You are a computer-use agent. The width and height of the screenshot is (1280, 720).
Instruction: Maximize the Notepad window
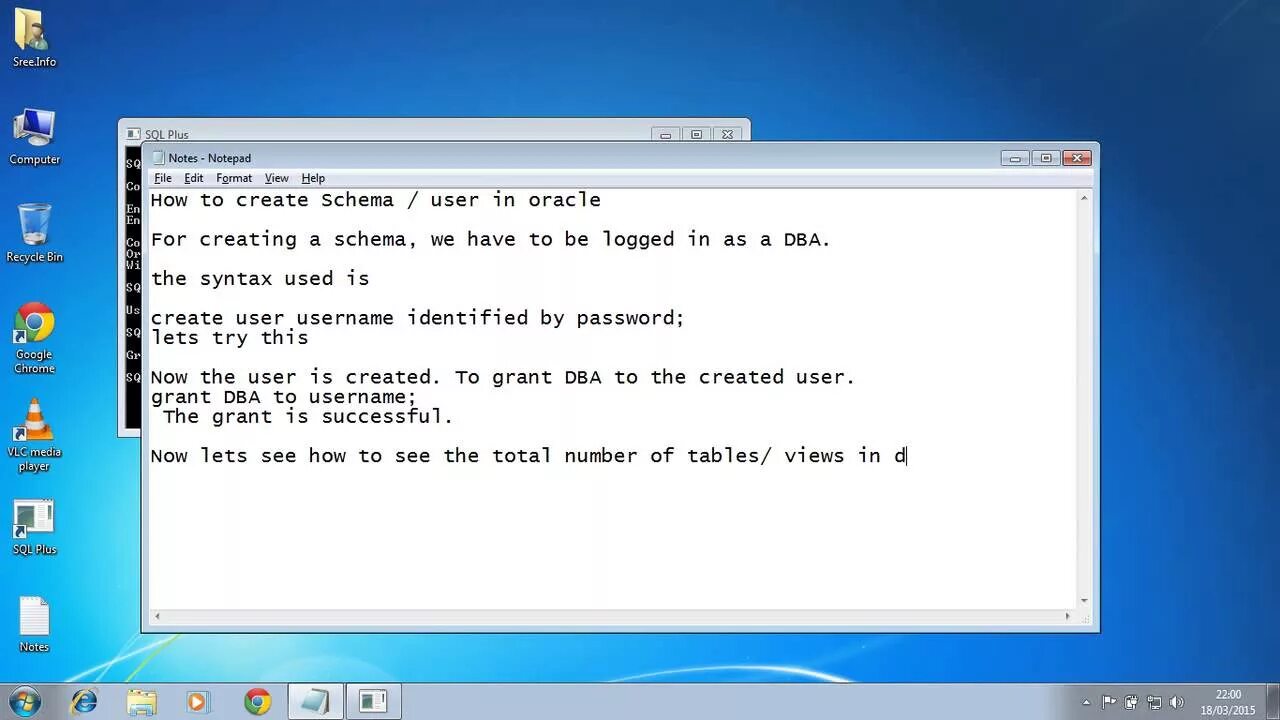pyautogui.click(x=1046, y=158)
